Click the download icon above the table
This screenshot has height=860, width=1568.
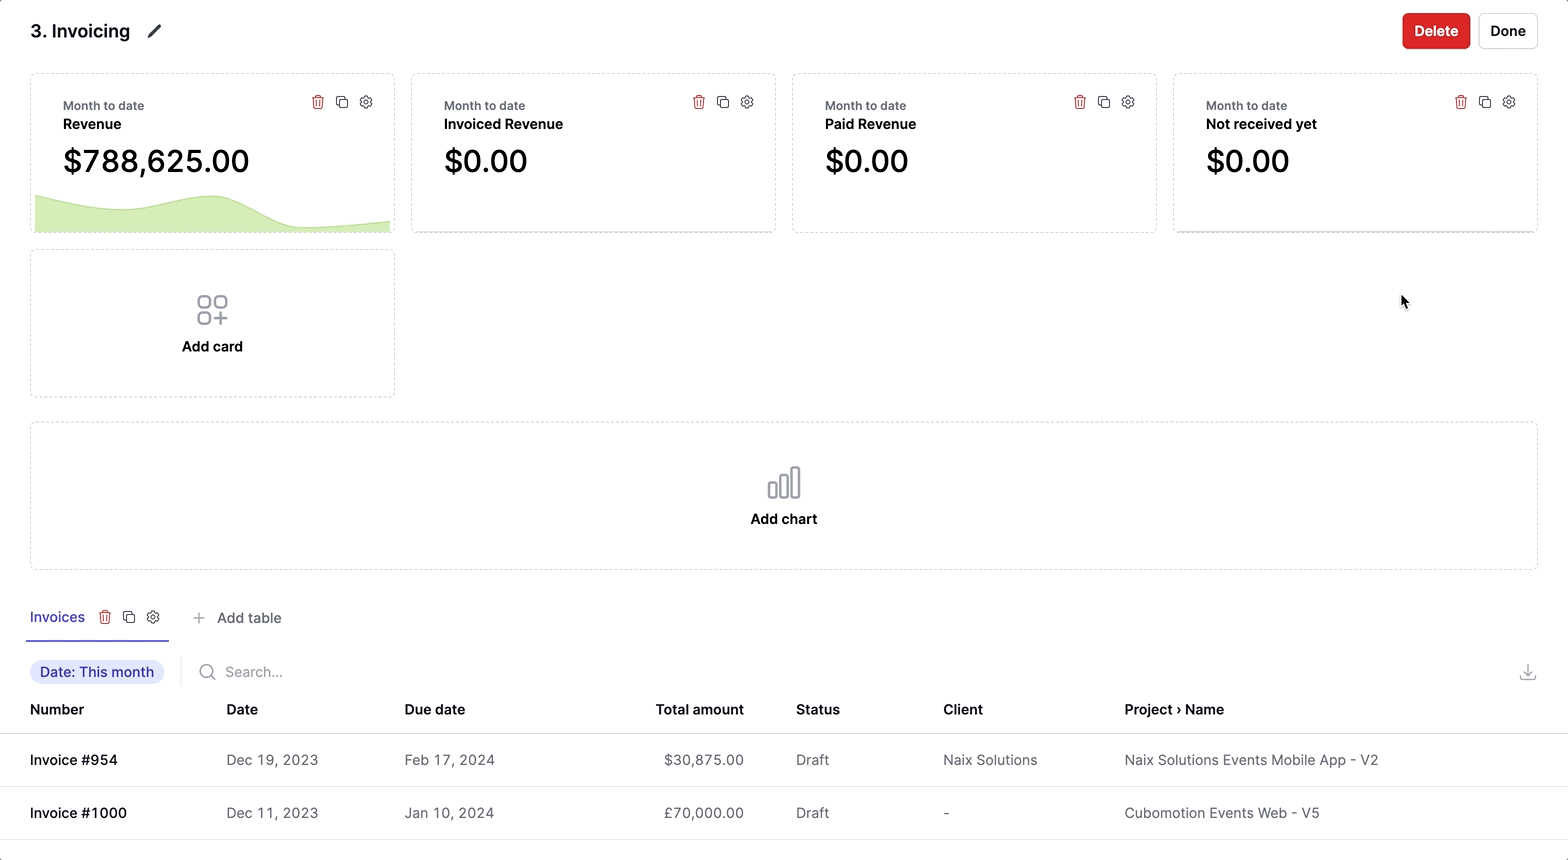click(1527, 672)
